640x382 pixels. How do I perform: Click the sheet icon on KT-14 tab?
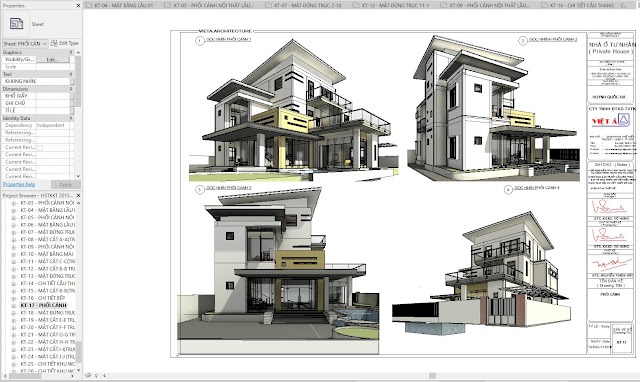[544, 5]
